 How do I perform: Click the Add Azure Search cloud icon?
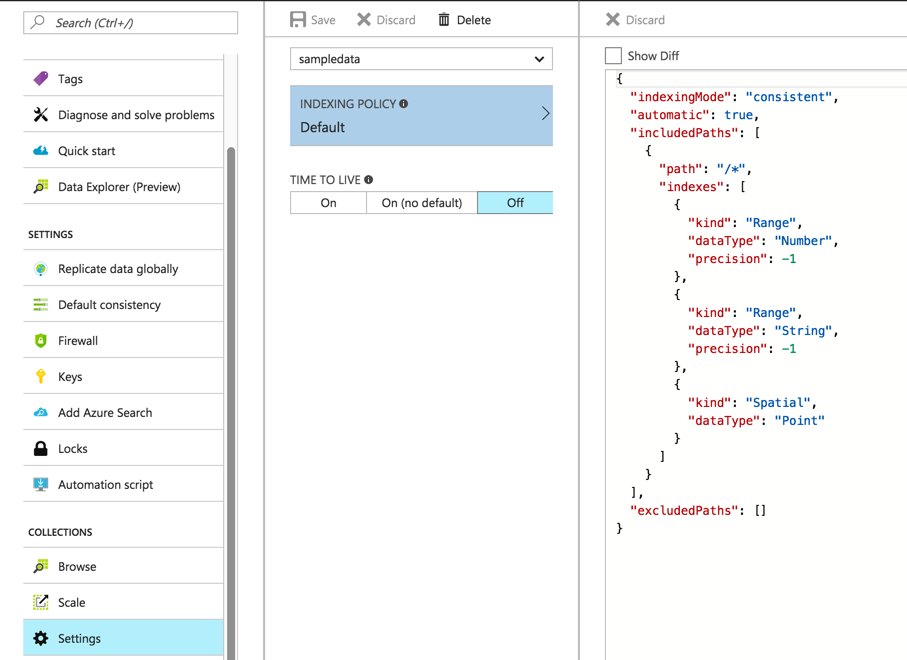click(40, 412)
